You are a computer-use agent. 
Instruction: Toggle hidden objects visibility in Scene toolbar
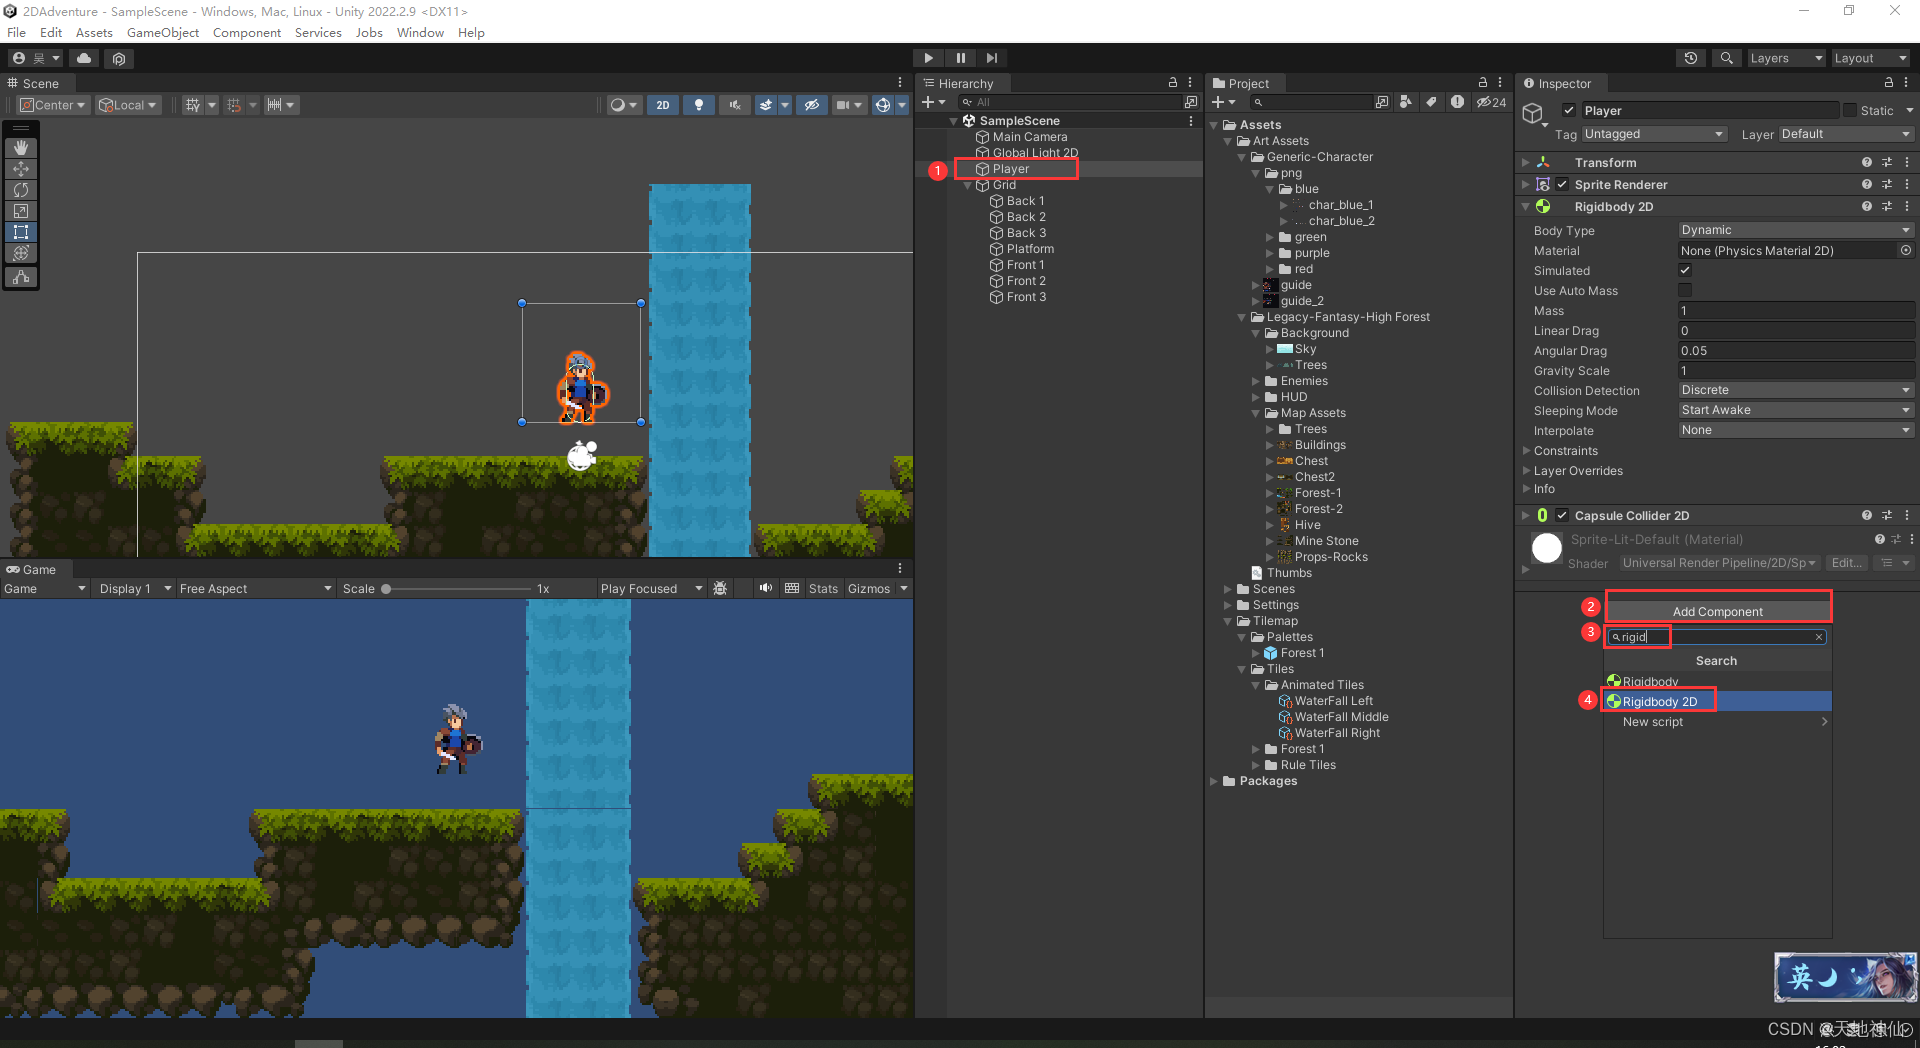(x=811, y=105)
